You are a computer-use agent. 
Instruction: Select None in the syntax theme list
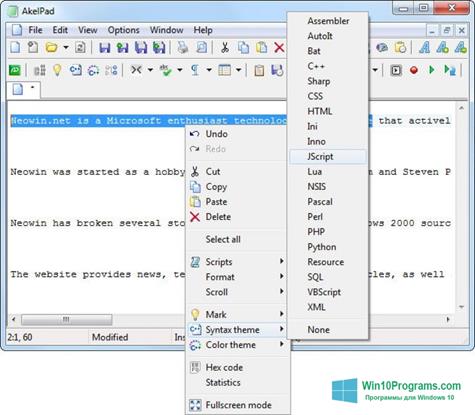coord(328,330)
